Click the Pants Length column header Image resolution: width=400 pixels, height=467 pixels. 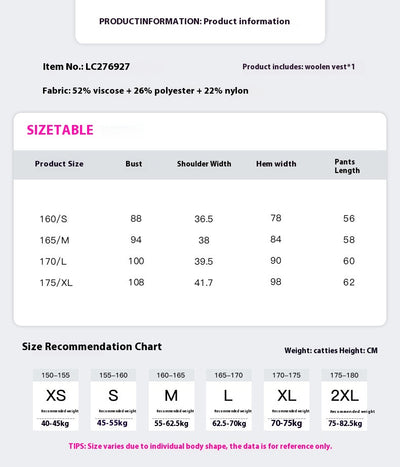point(347,166)
